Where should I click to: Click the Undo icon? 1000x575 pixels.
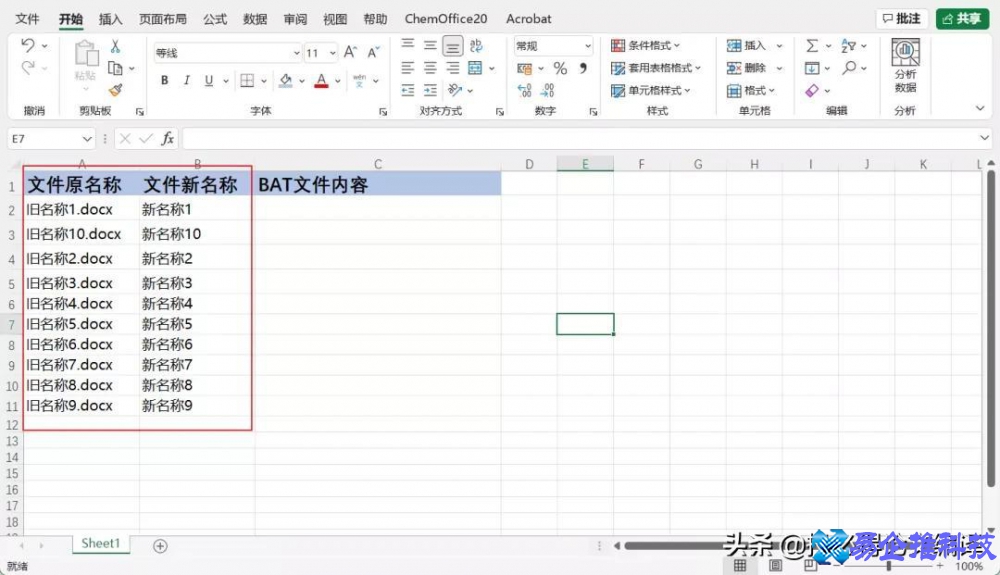27,45
